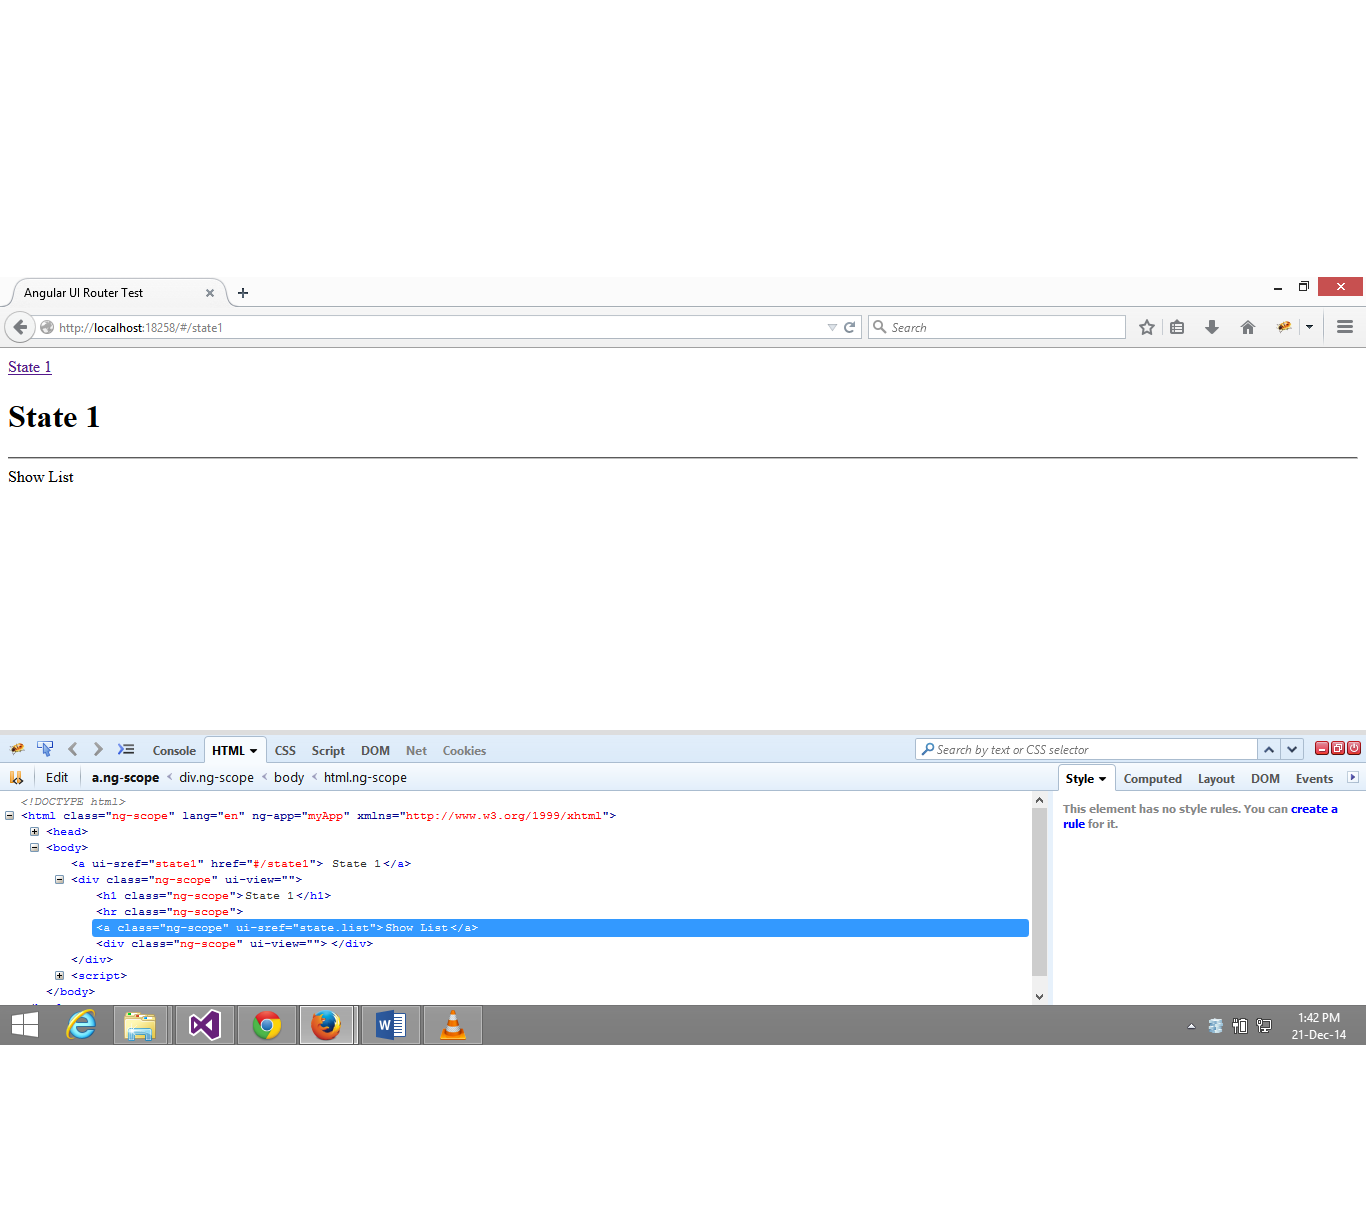
Task: Click the Show List link on the page
Action: 41,477
